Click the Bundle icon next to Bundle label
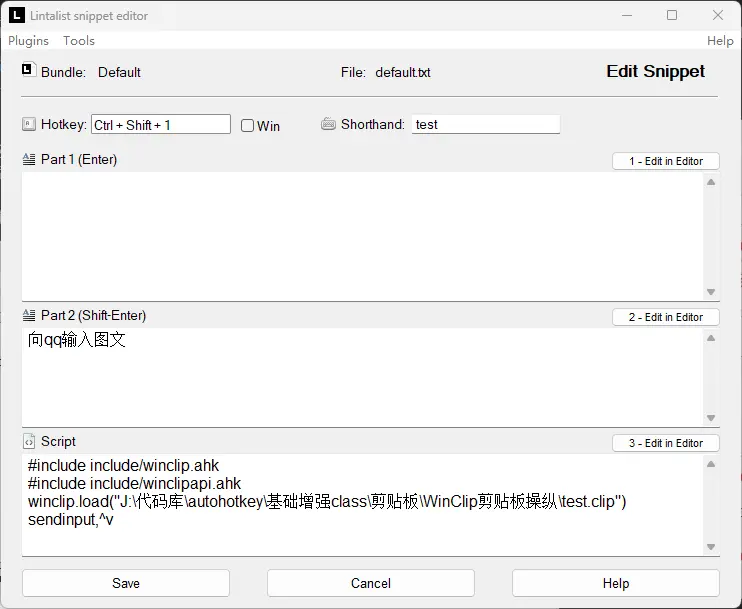 28,70
